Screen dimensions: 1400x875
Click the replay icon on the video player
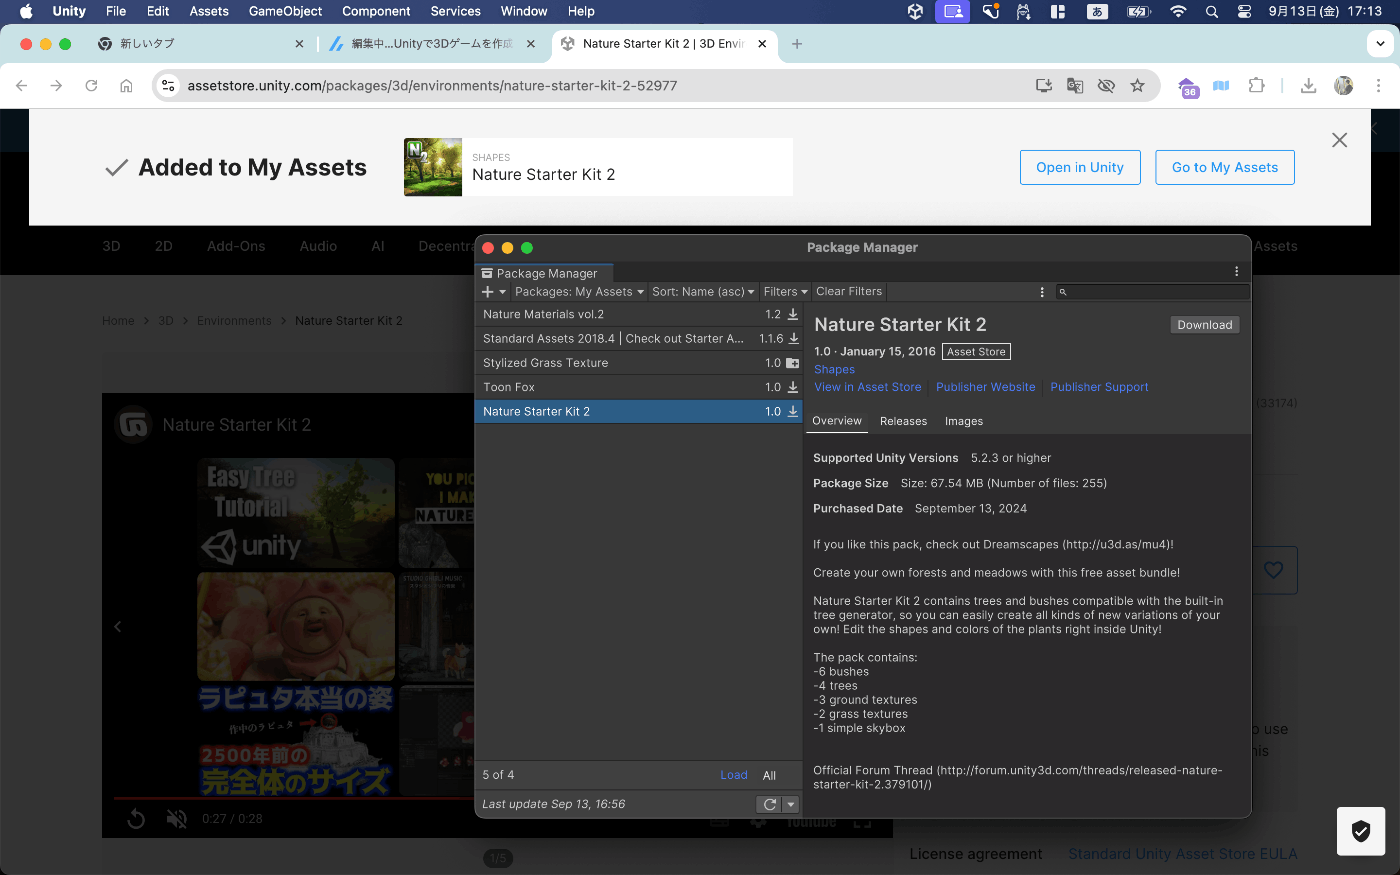(136, 819)
